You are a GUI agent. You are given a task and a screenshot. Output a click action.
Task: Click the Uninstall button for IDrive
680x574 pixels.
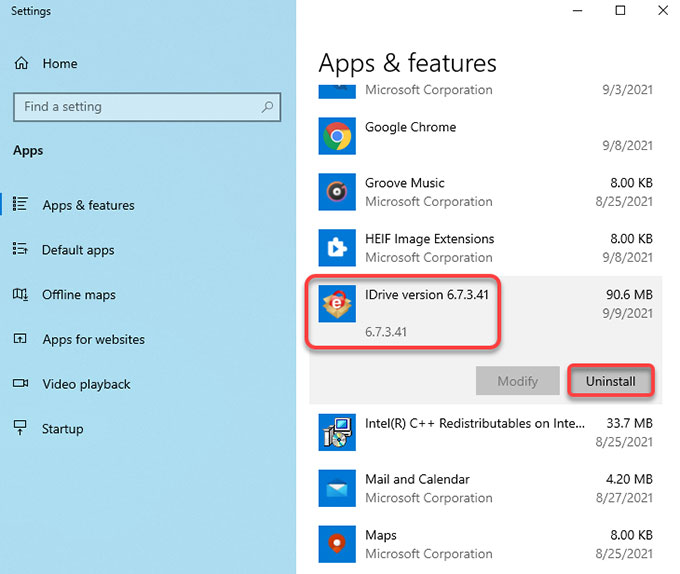click(x=611, y=381)
